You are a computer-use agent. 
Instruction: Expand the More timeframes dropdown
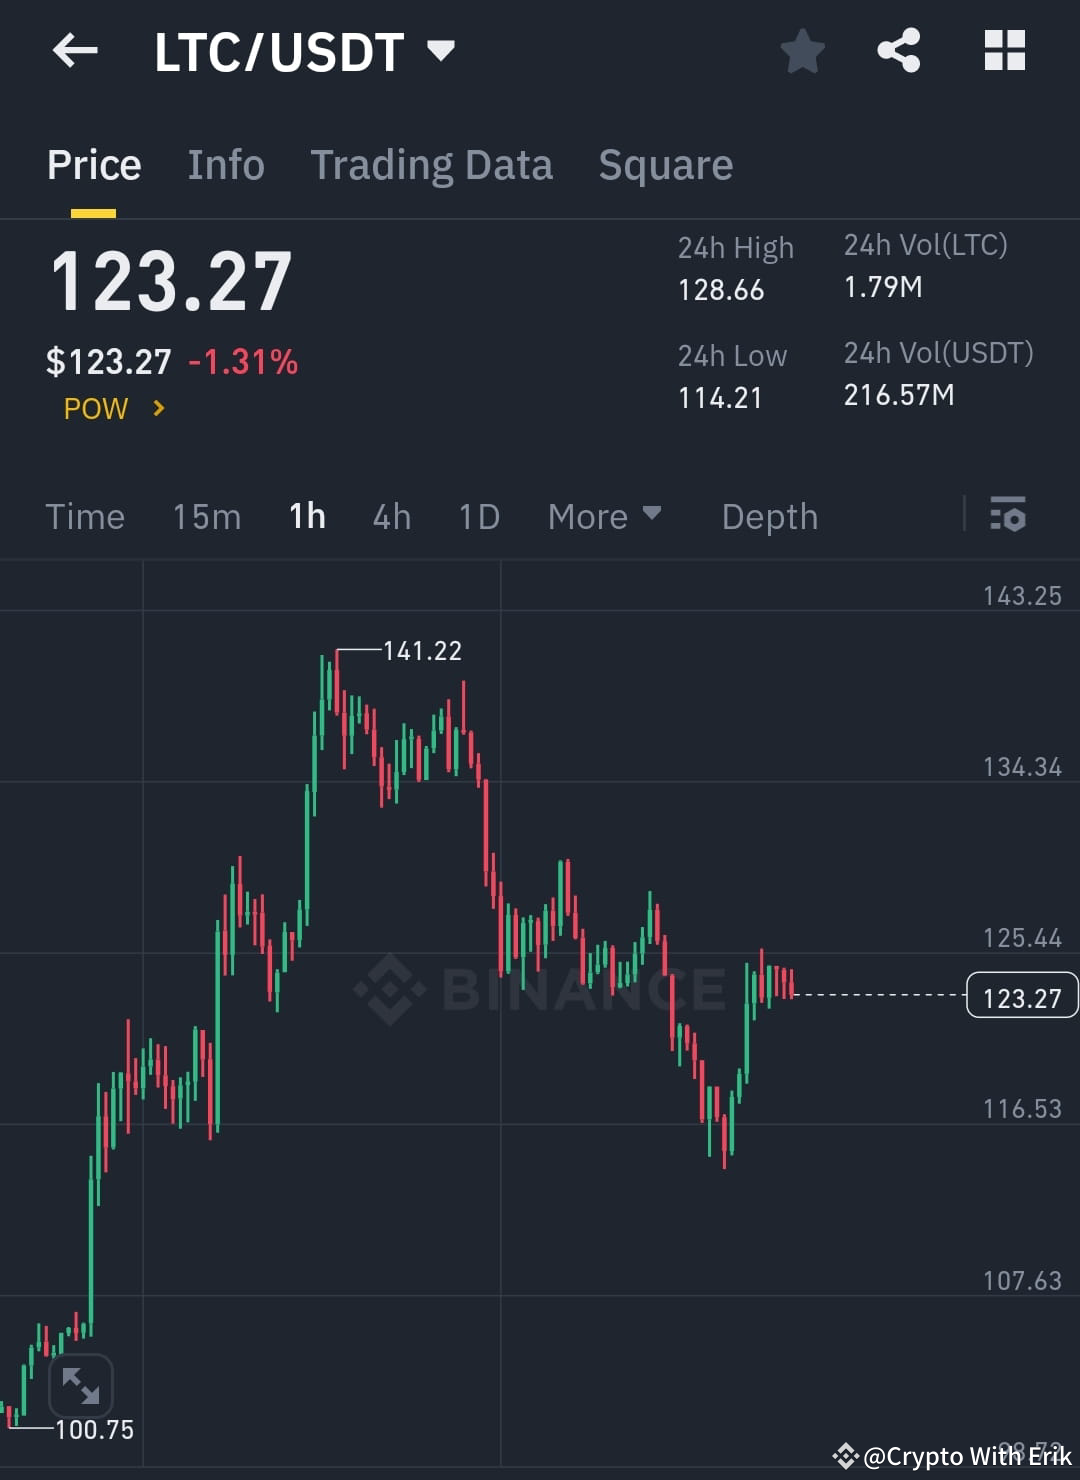[605, 516]
